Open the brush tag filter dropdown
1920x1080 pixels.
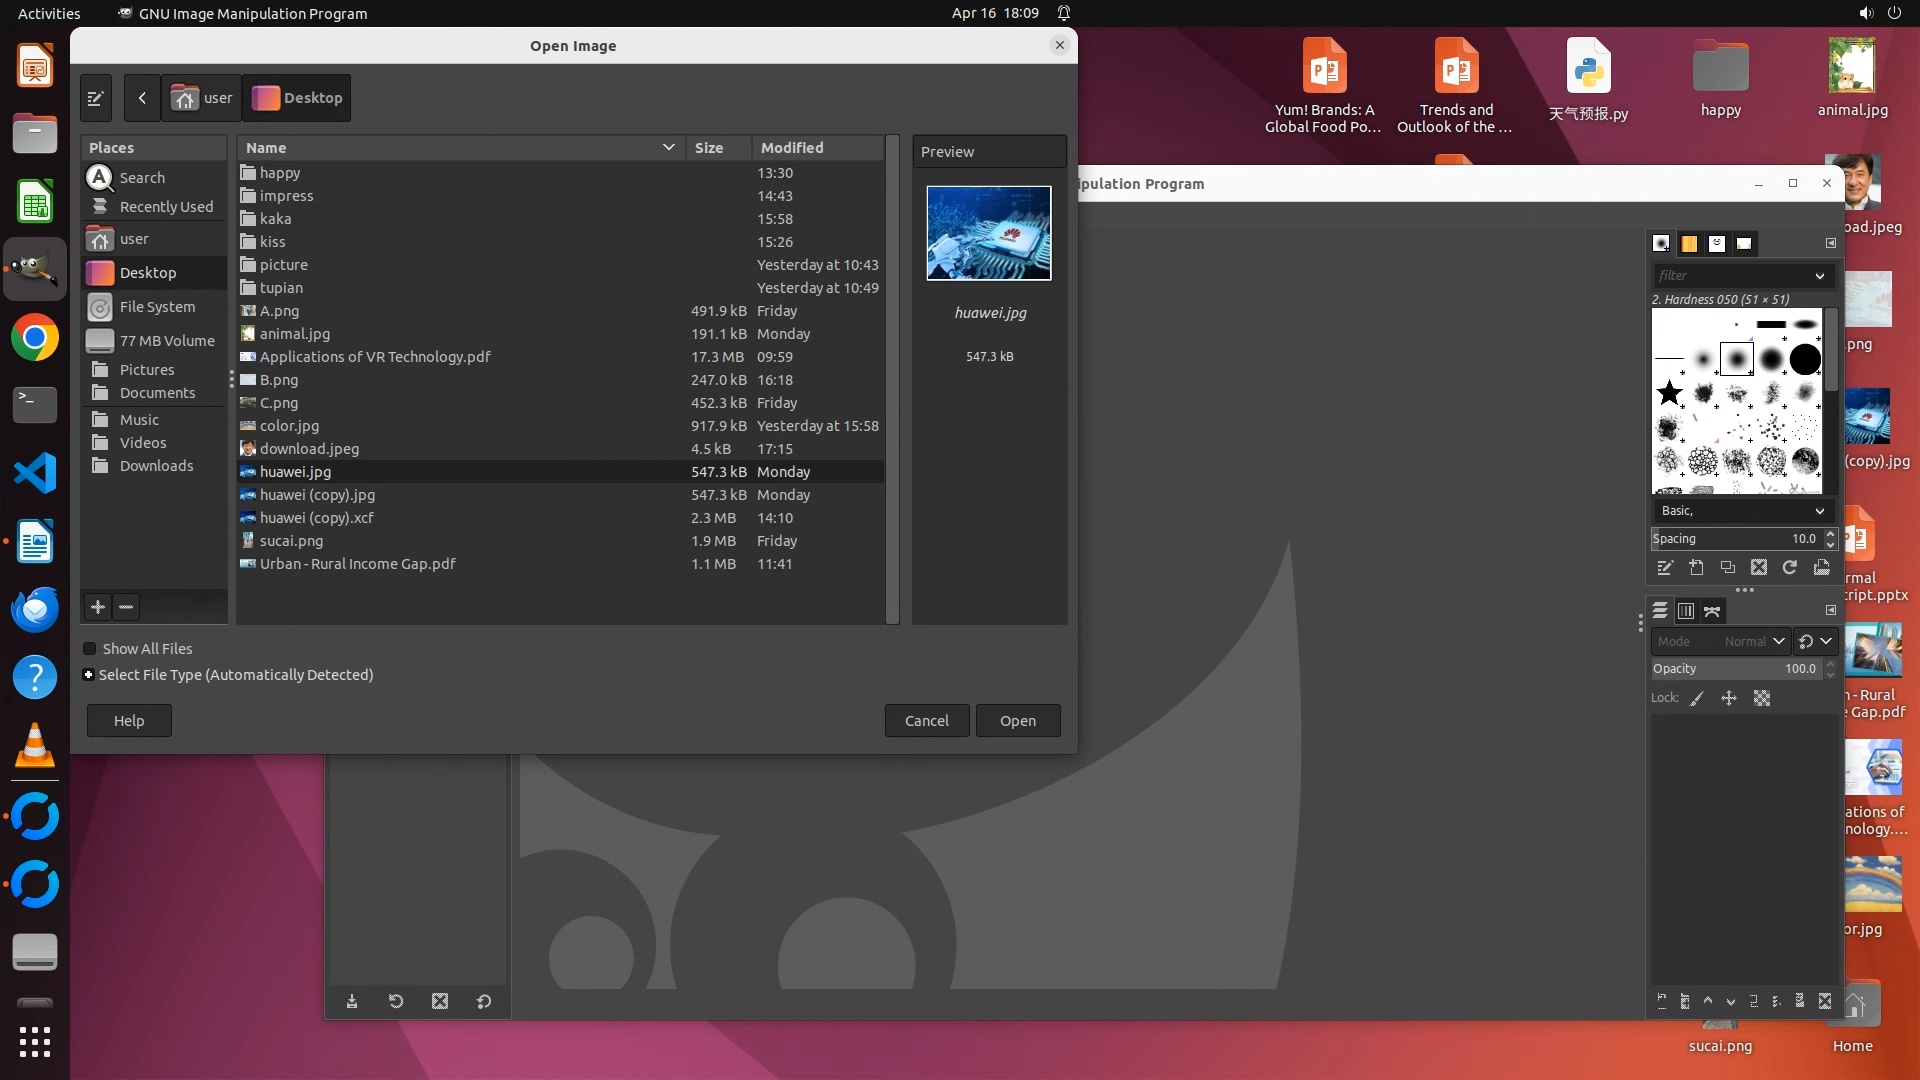(1819, 276)
